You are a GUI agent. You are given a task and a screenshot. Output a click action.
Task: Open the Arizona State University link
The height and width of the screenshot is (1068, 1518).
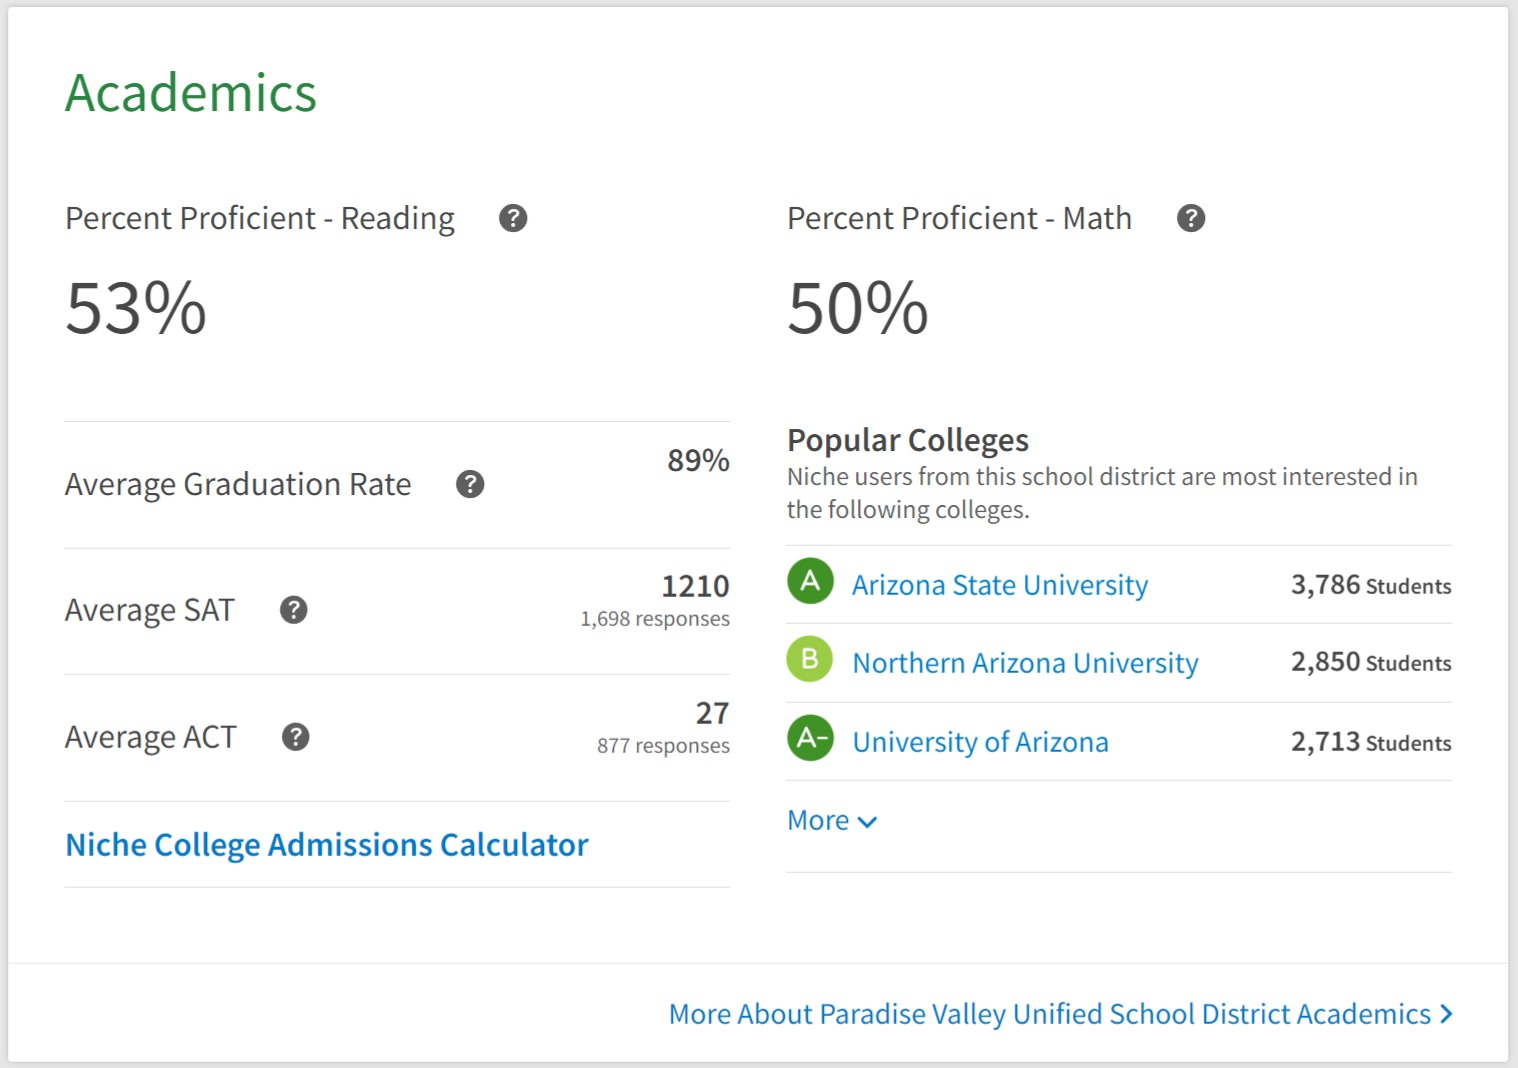tap(999, 585)
